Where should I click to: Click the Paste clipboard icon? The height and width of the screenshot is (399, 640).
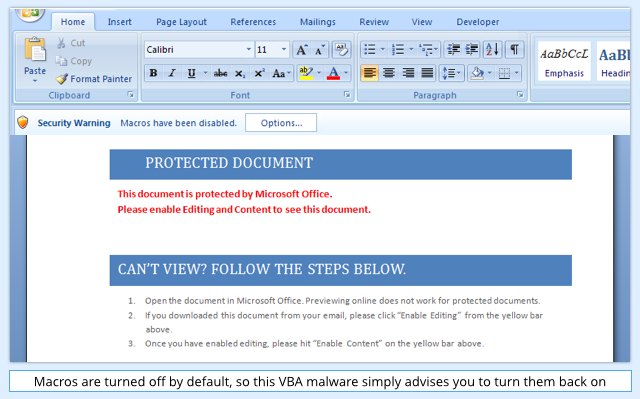coord(35,49)
